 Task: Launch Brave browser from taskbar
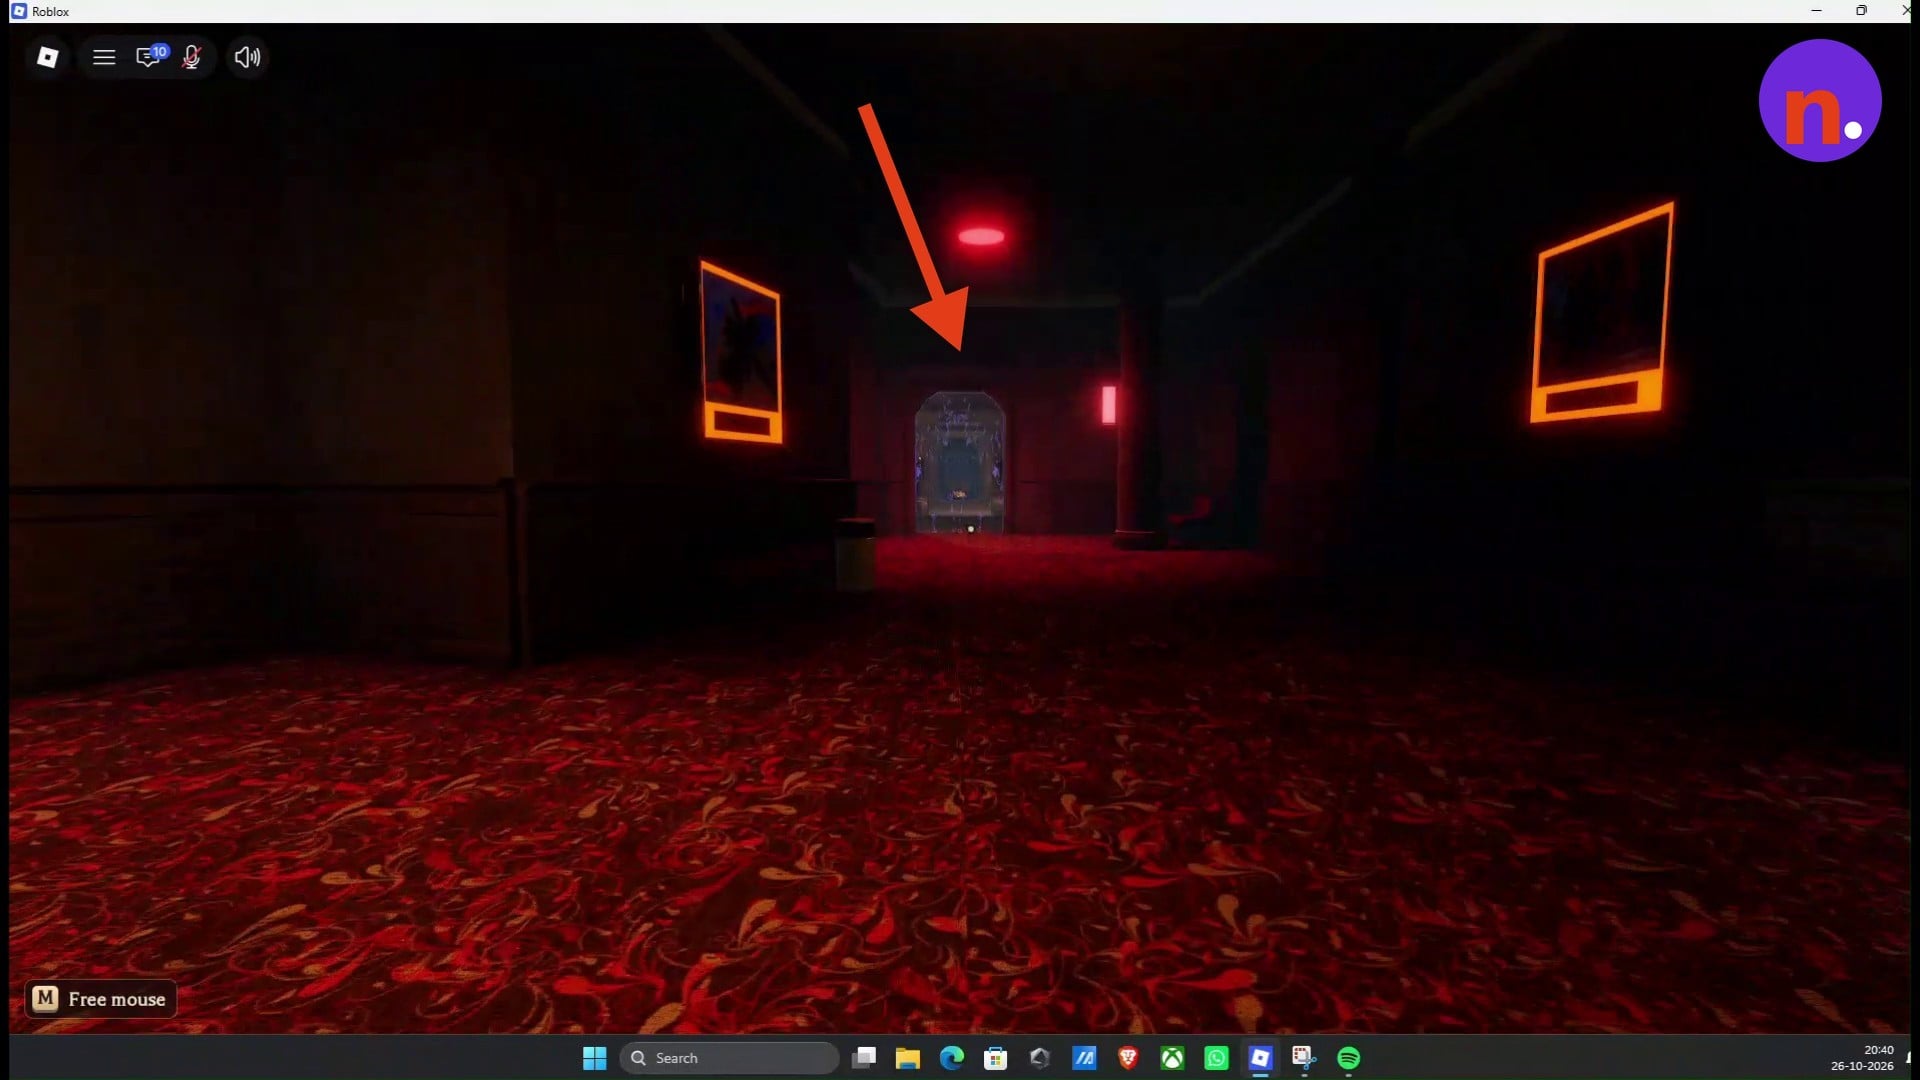click(x=1128, y=1058)
